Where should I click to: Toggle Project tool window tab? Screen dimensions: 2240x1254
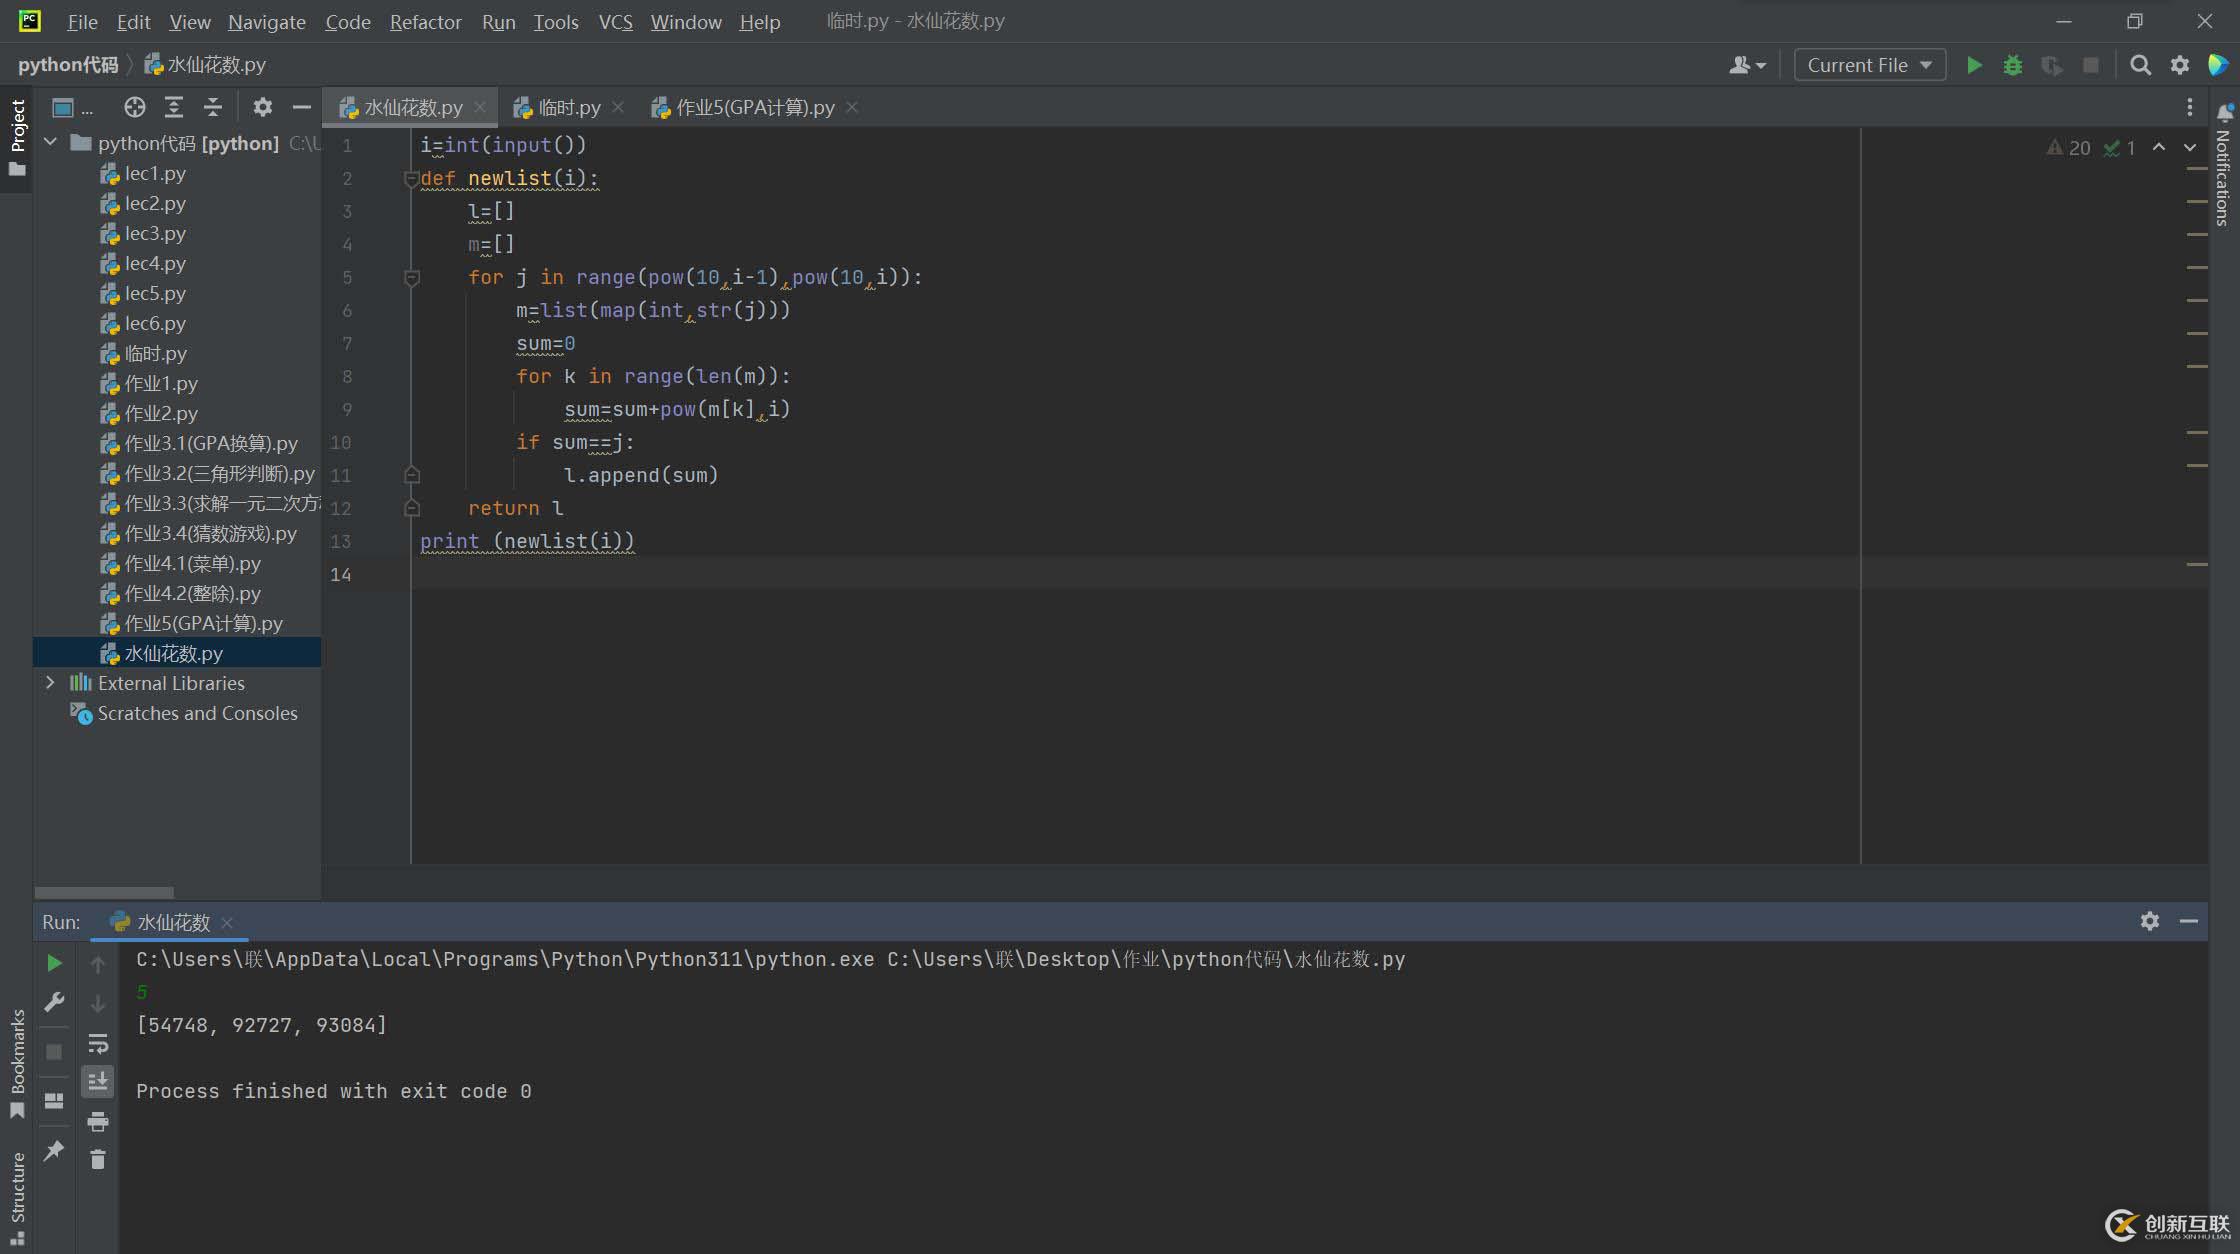17,137
